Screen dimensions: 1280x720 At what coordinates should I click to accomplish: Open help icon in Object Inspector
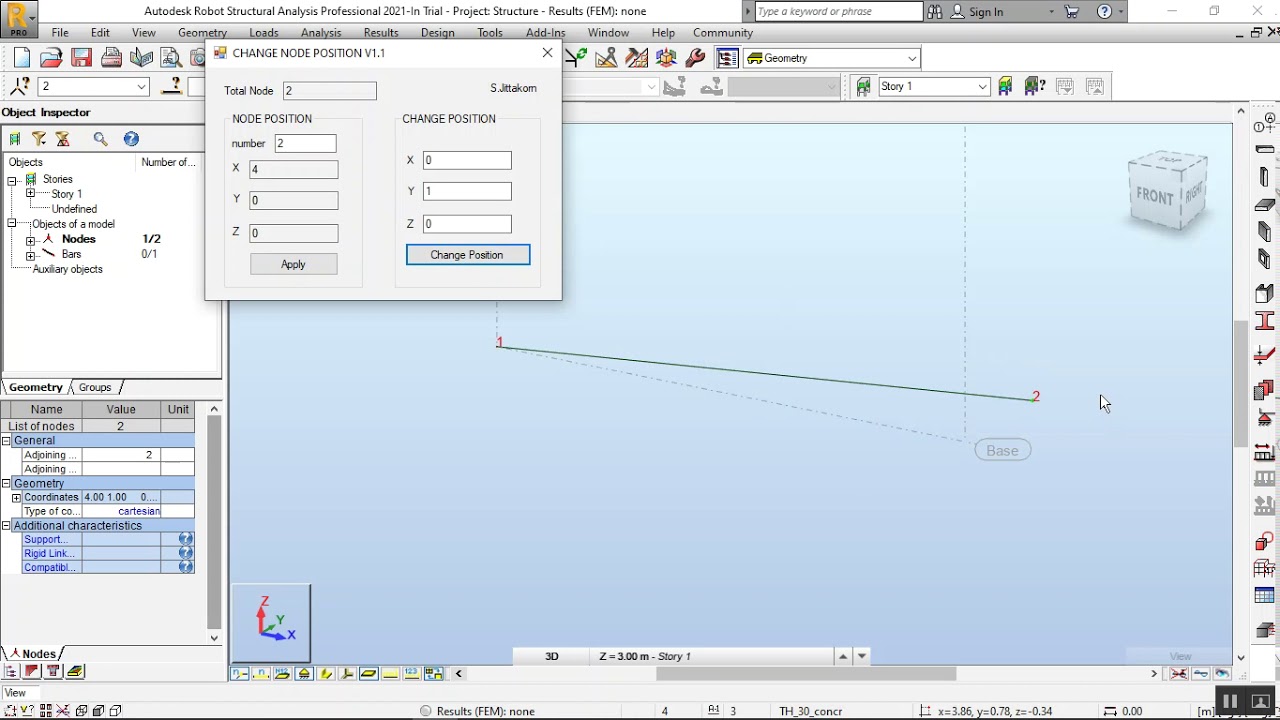[131, 139]
